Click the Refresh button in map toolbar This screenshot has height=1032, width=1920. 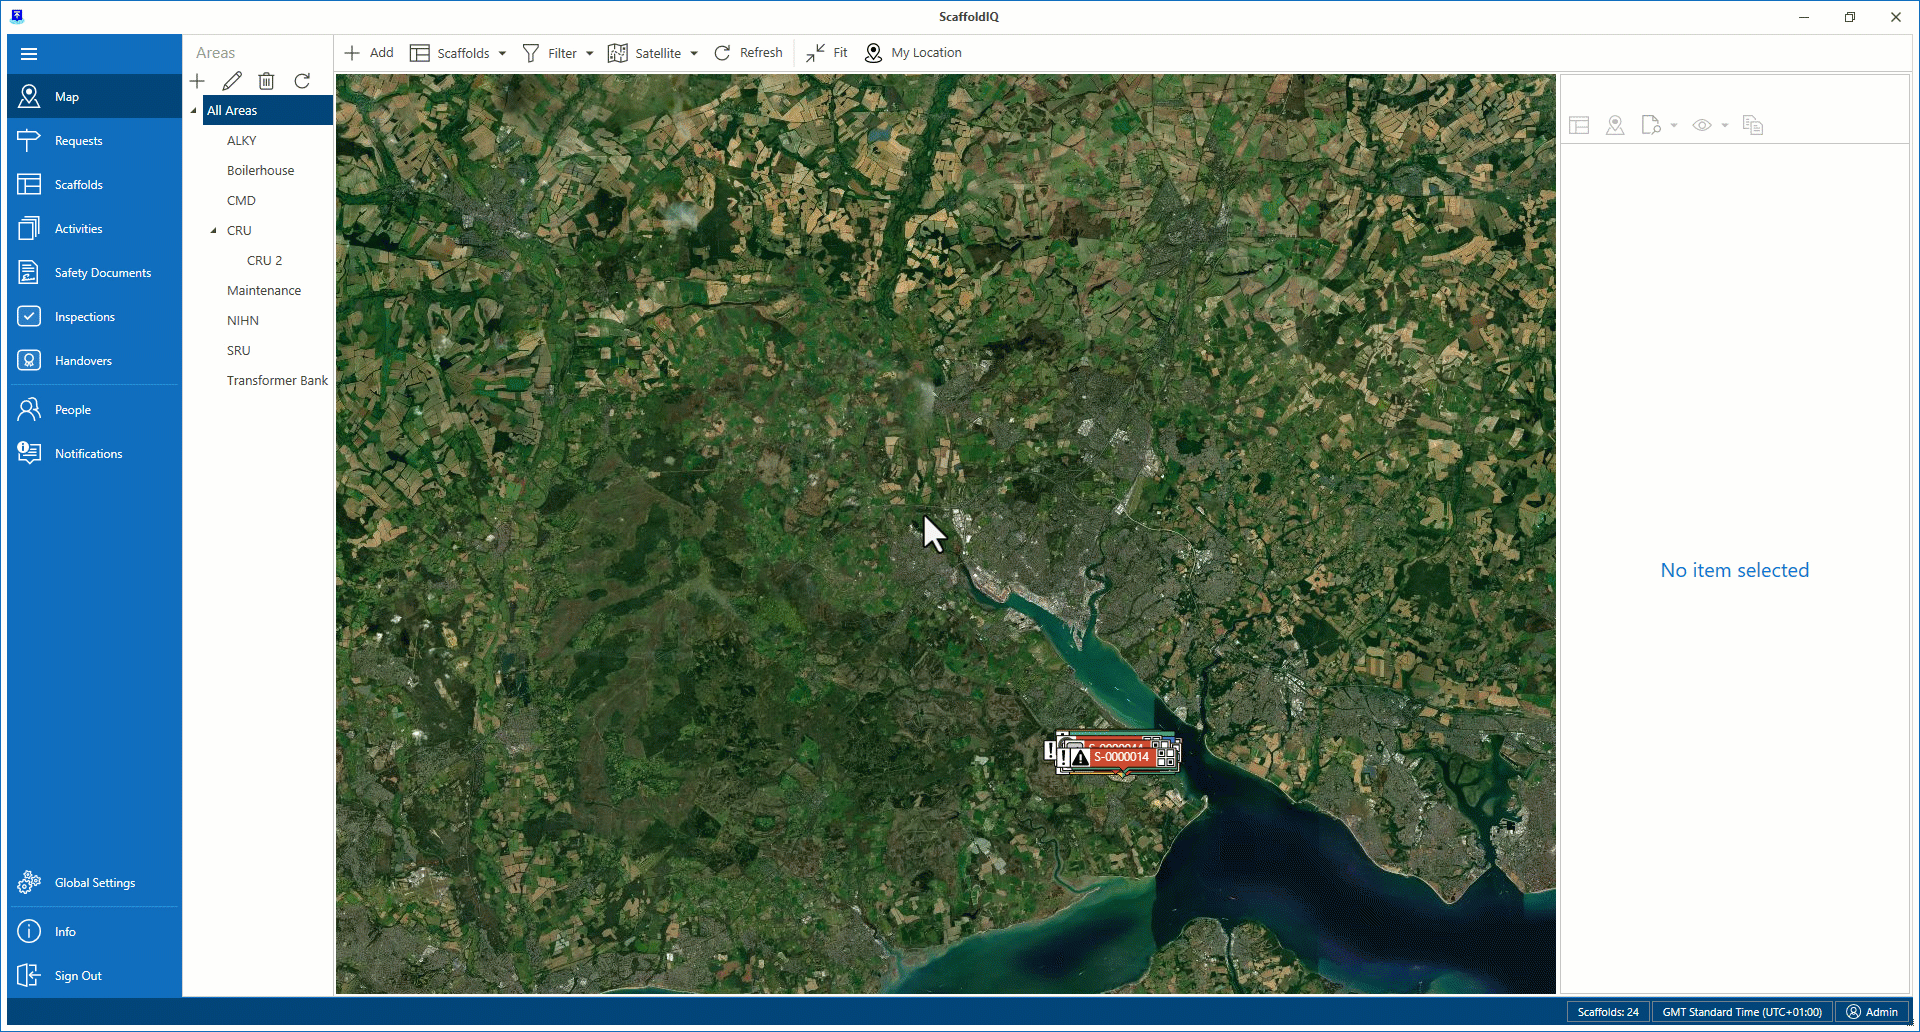[x=748, y=53]
